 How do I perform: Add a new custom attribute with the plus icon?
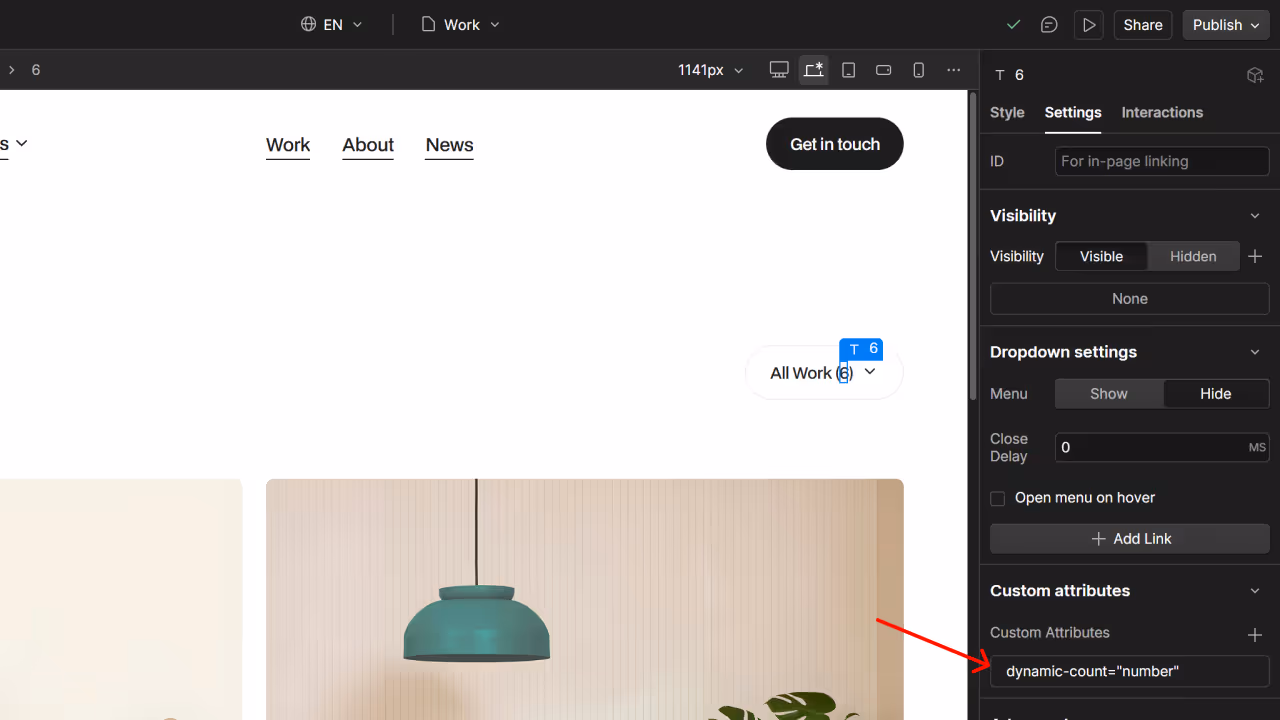point(1255,634)
